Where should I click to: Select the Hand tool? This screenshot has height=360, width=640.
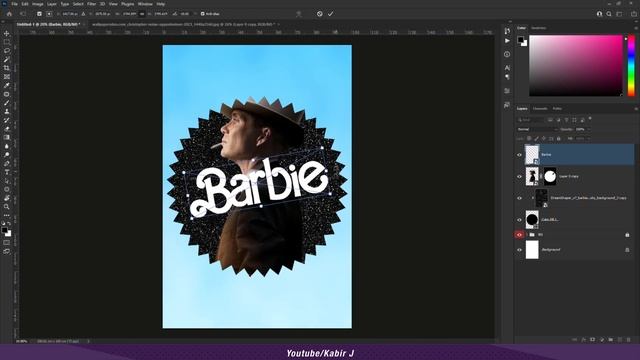(x=7, y=198)
